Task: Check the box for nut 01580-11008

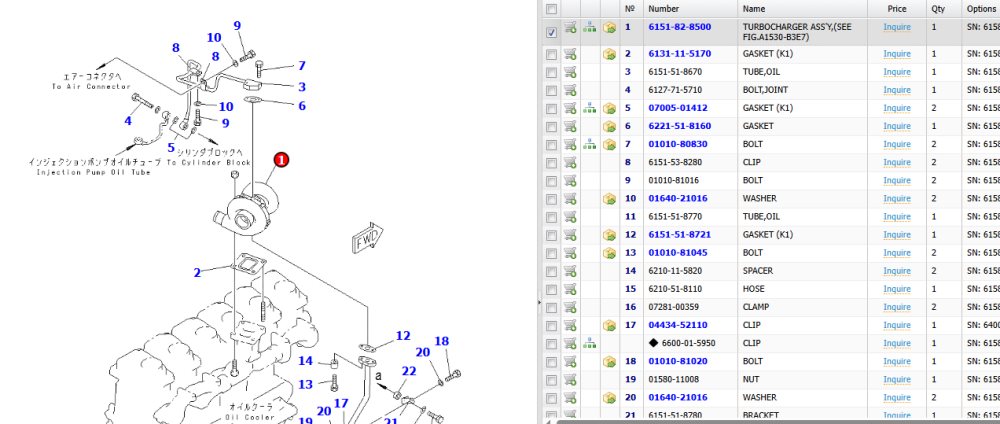Action: coord(552,380)
